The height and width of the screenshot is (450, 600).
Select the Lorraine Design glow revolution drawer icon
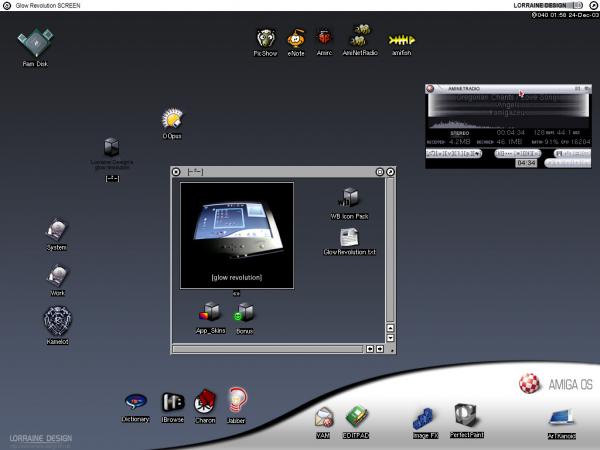[x=111, y=147]
